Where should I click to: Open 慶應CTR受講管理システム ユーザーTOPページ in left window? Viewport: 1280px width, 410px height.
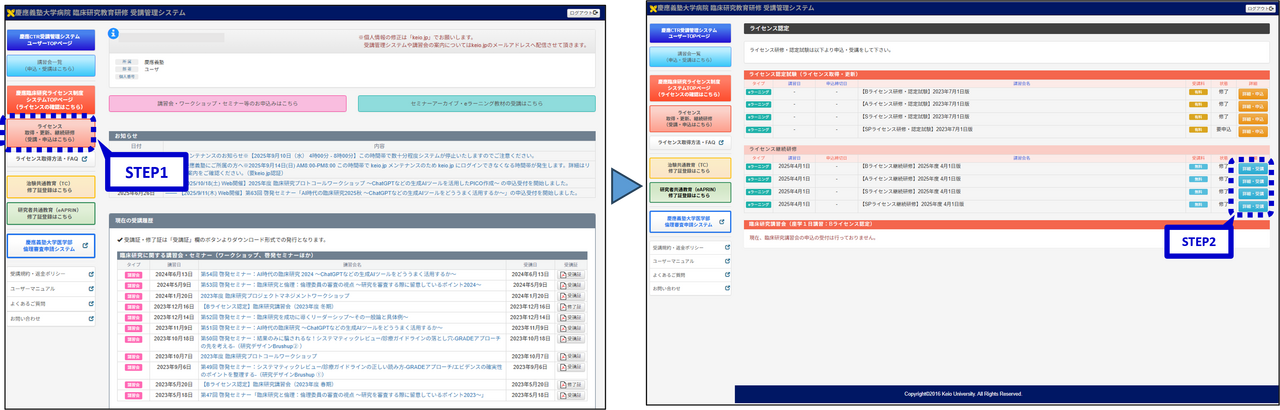(49, 39)
